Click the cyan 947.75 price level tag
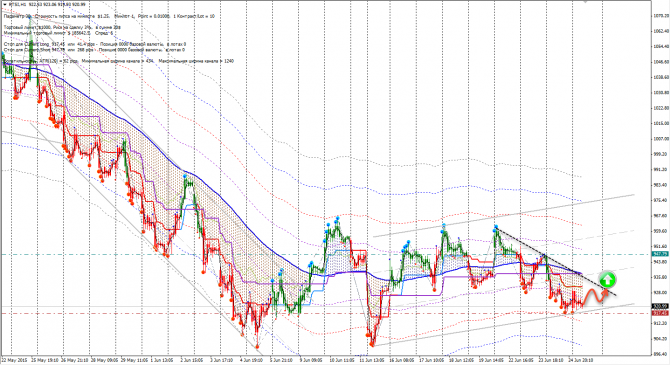Screen dimensions: 670x365 (660, 254)
